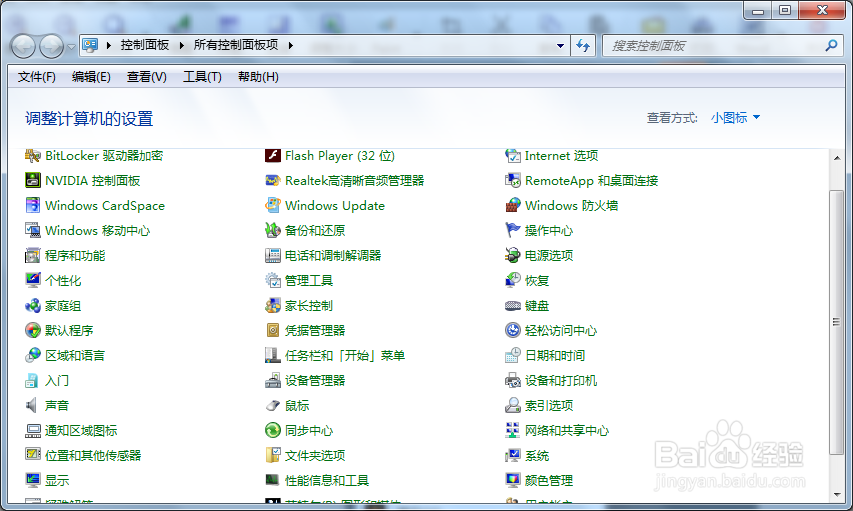Open the RemoteApp 和桌面连接 link
This screenshot has width=853, height=511.
pyautogui.click(x=591, y=180)
